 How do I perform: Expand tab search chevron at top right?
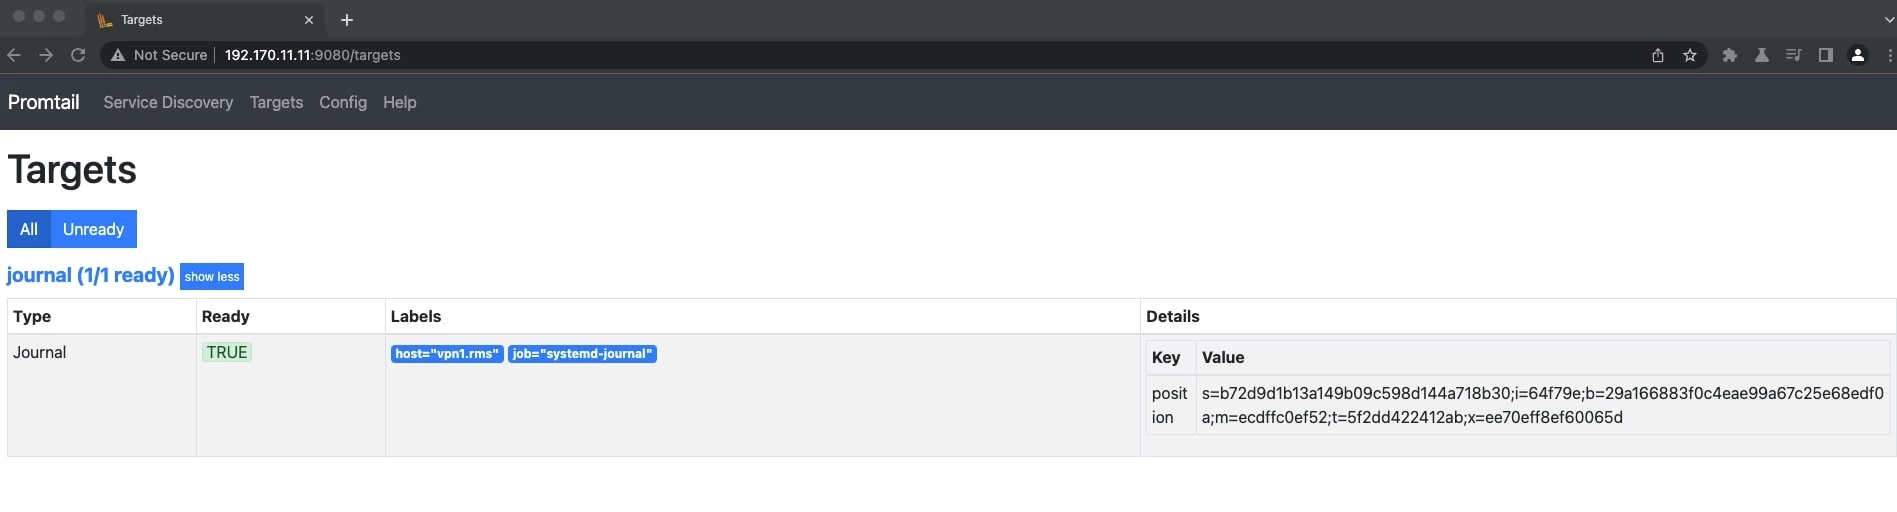click(x=1889, y=19)
